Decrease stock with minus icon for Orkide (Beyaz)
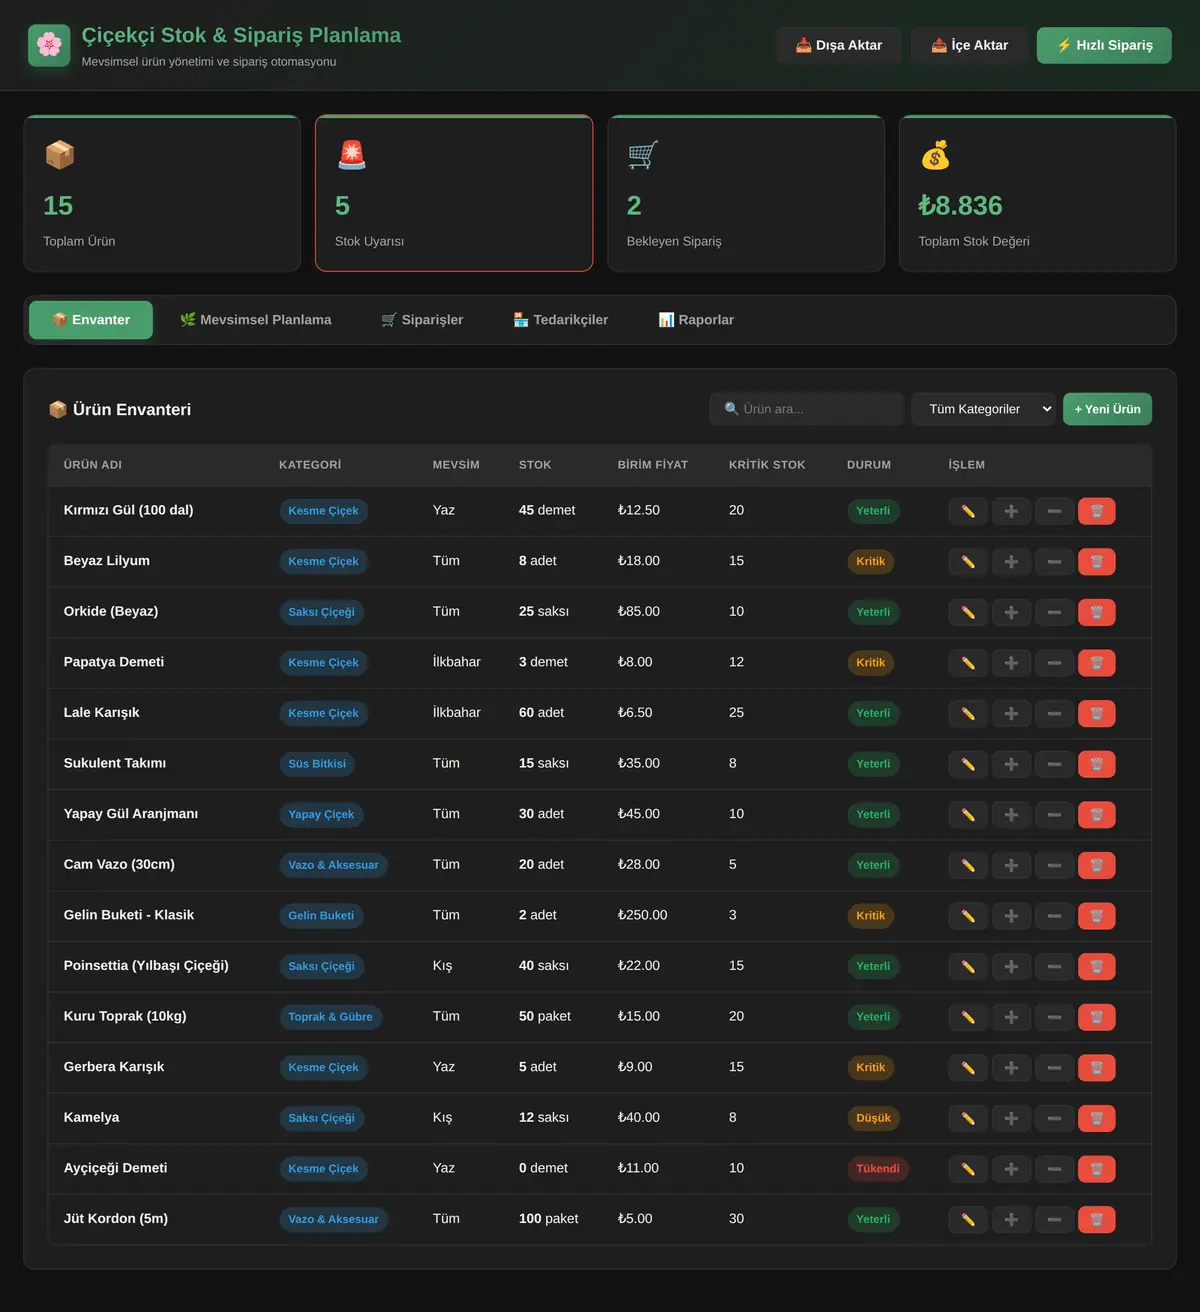 coord(1054,612)
